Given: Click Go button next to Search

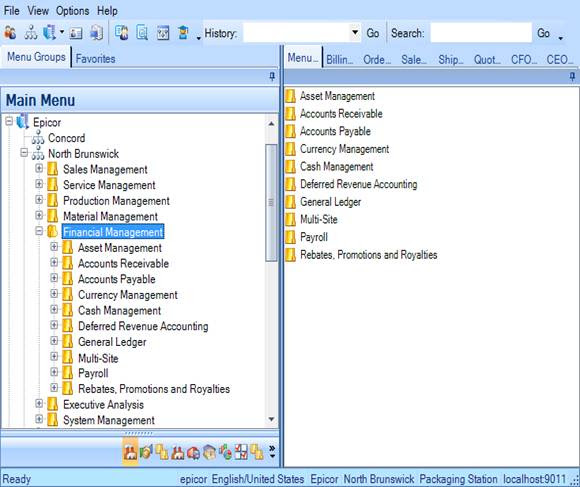Looking at the screenshot, I should pos(543,33).
